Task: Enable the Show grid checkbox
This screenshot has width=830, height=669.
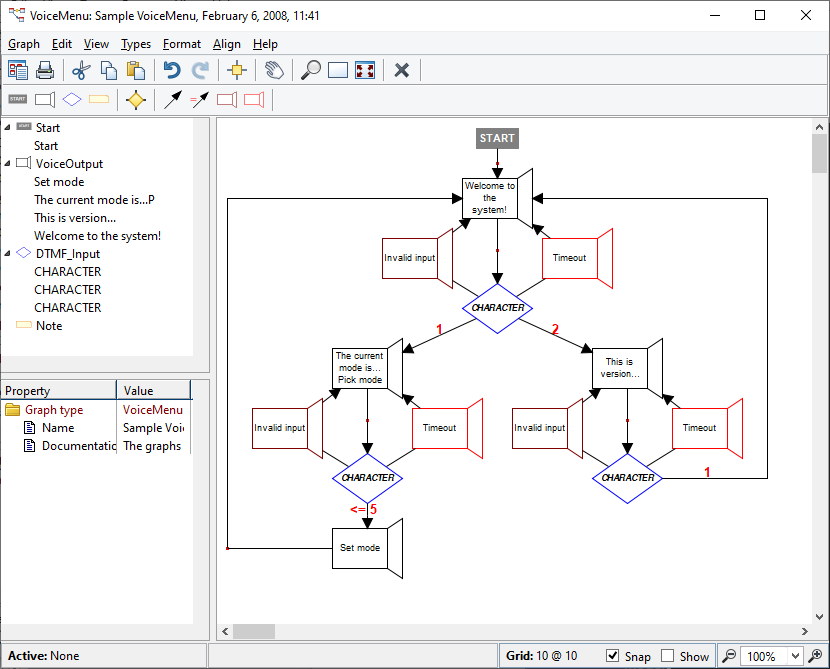Action: tap(668, 656)
